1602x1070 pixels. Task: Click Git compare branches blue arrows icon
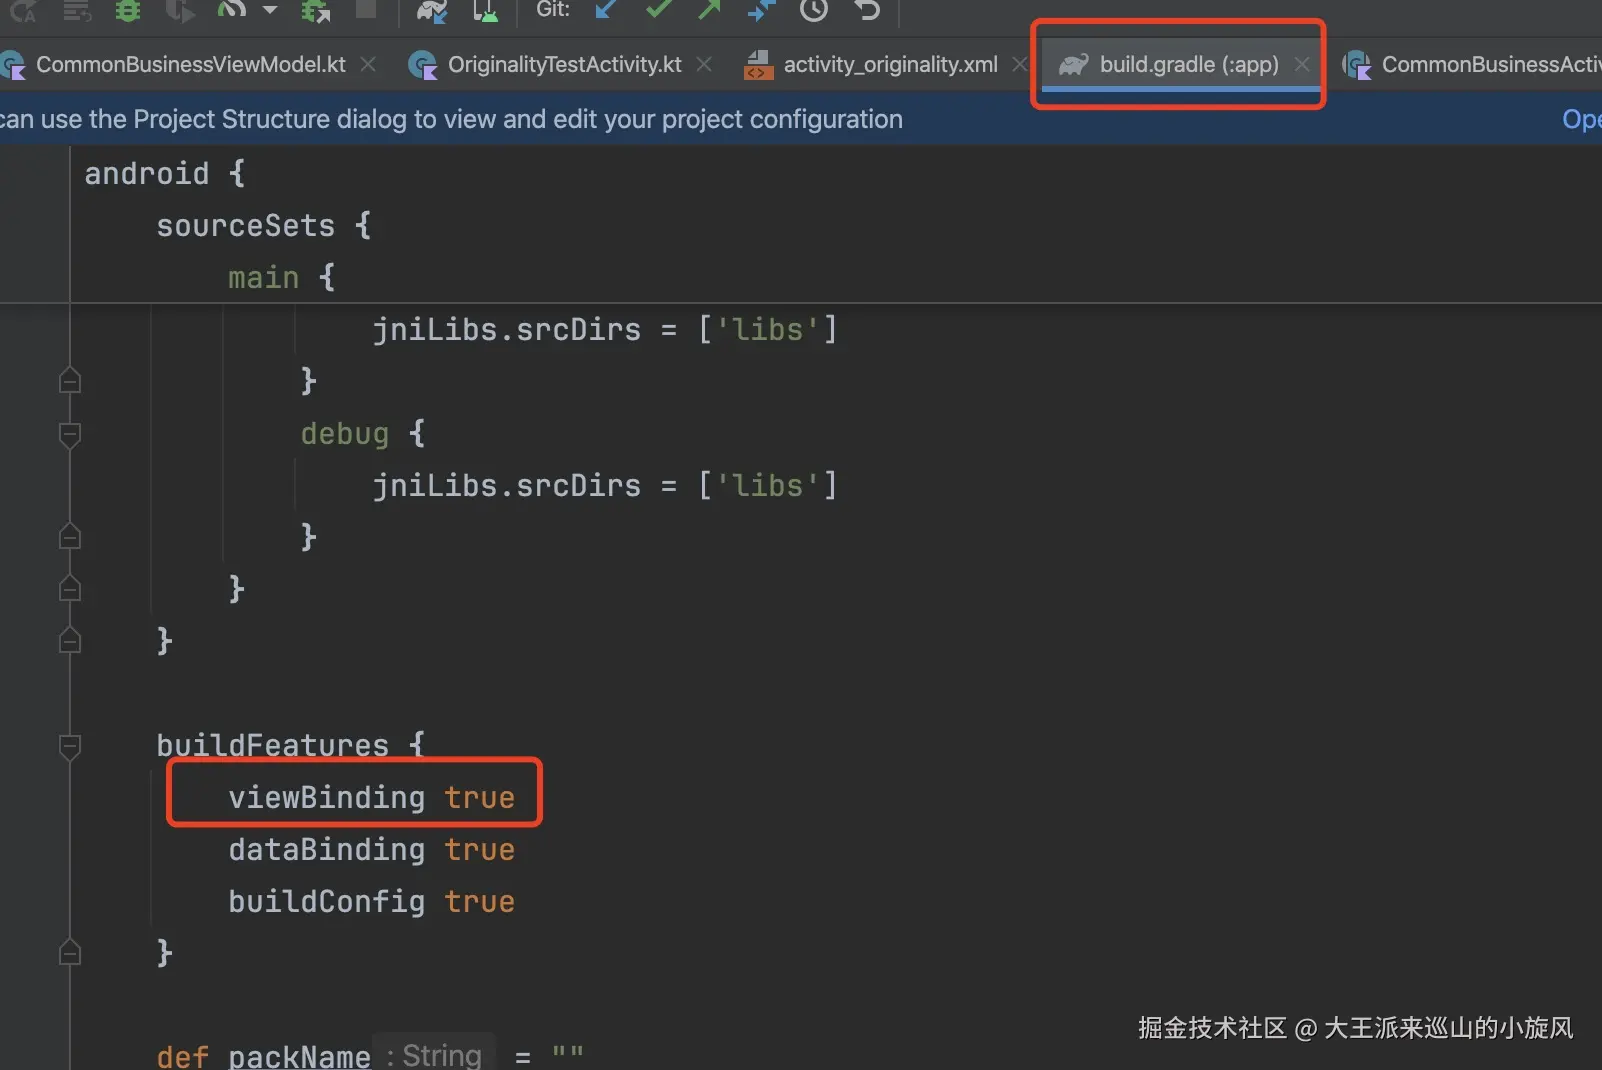[x=761, y=10]
